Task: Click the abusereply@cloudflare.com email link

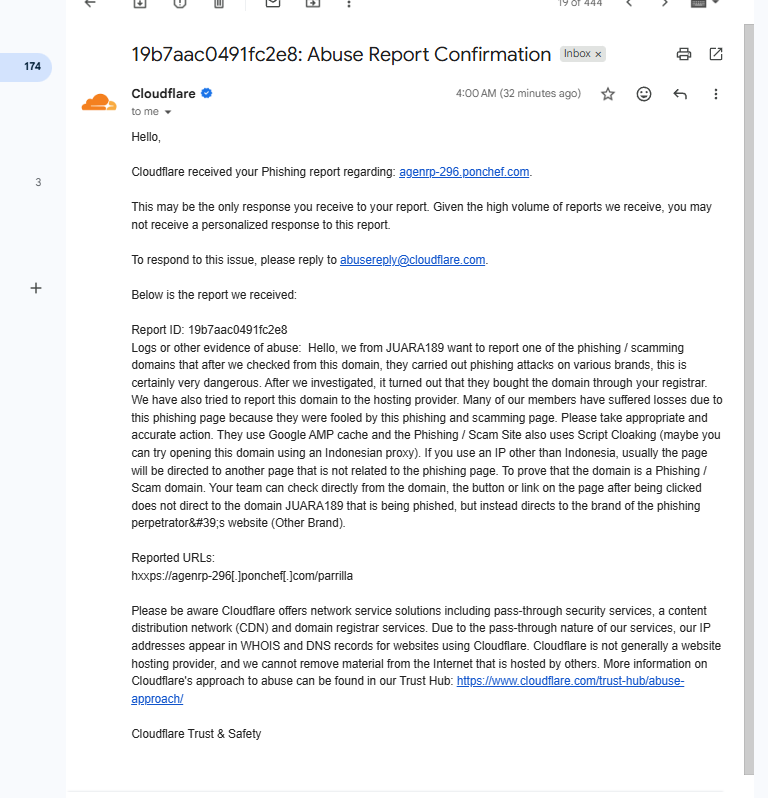Action: (x=412, y=260)
